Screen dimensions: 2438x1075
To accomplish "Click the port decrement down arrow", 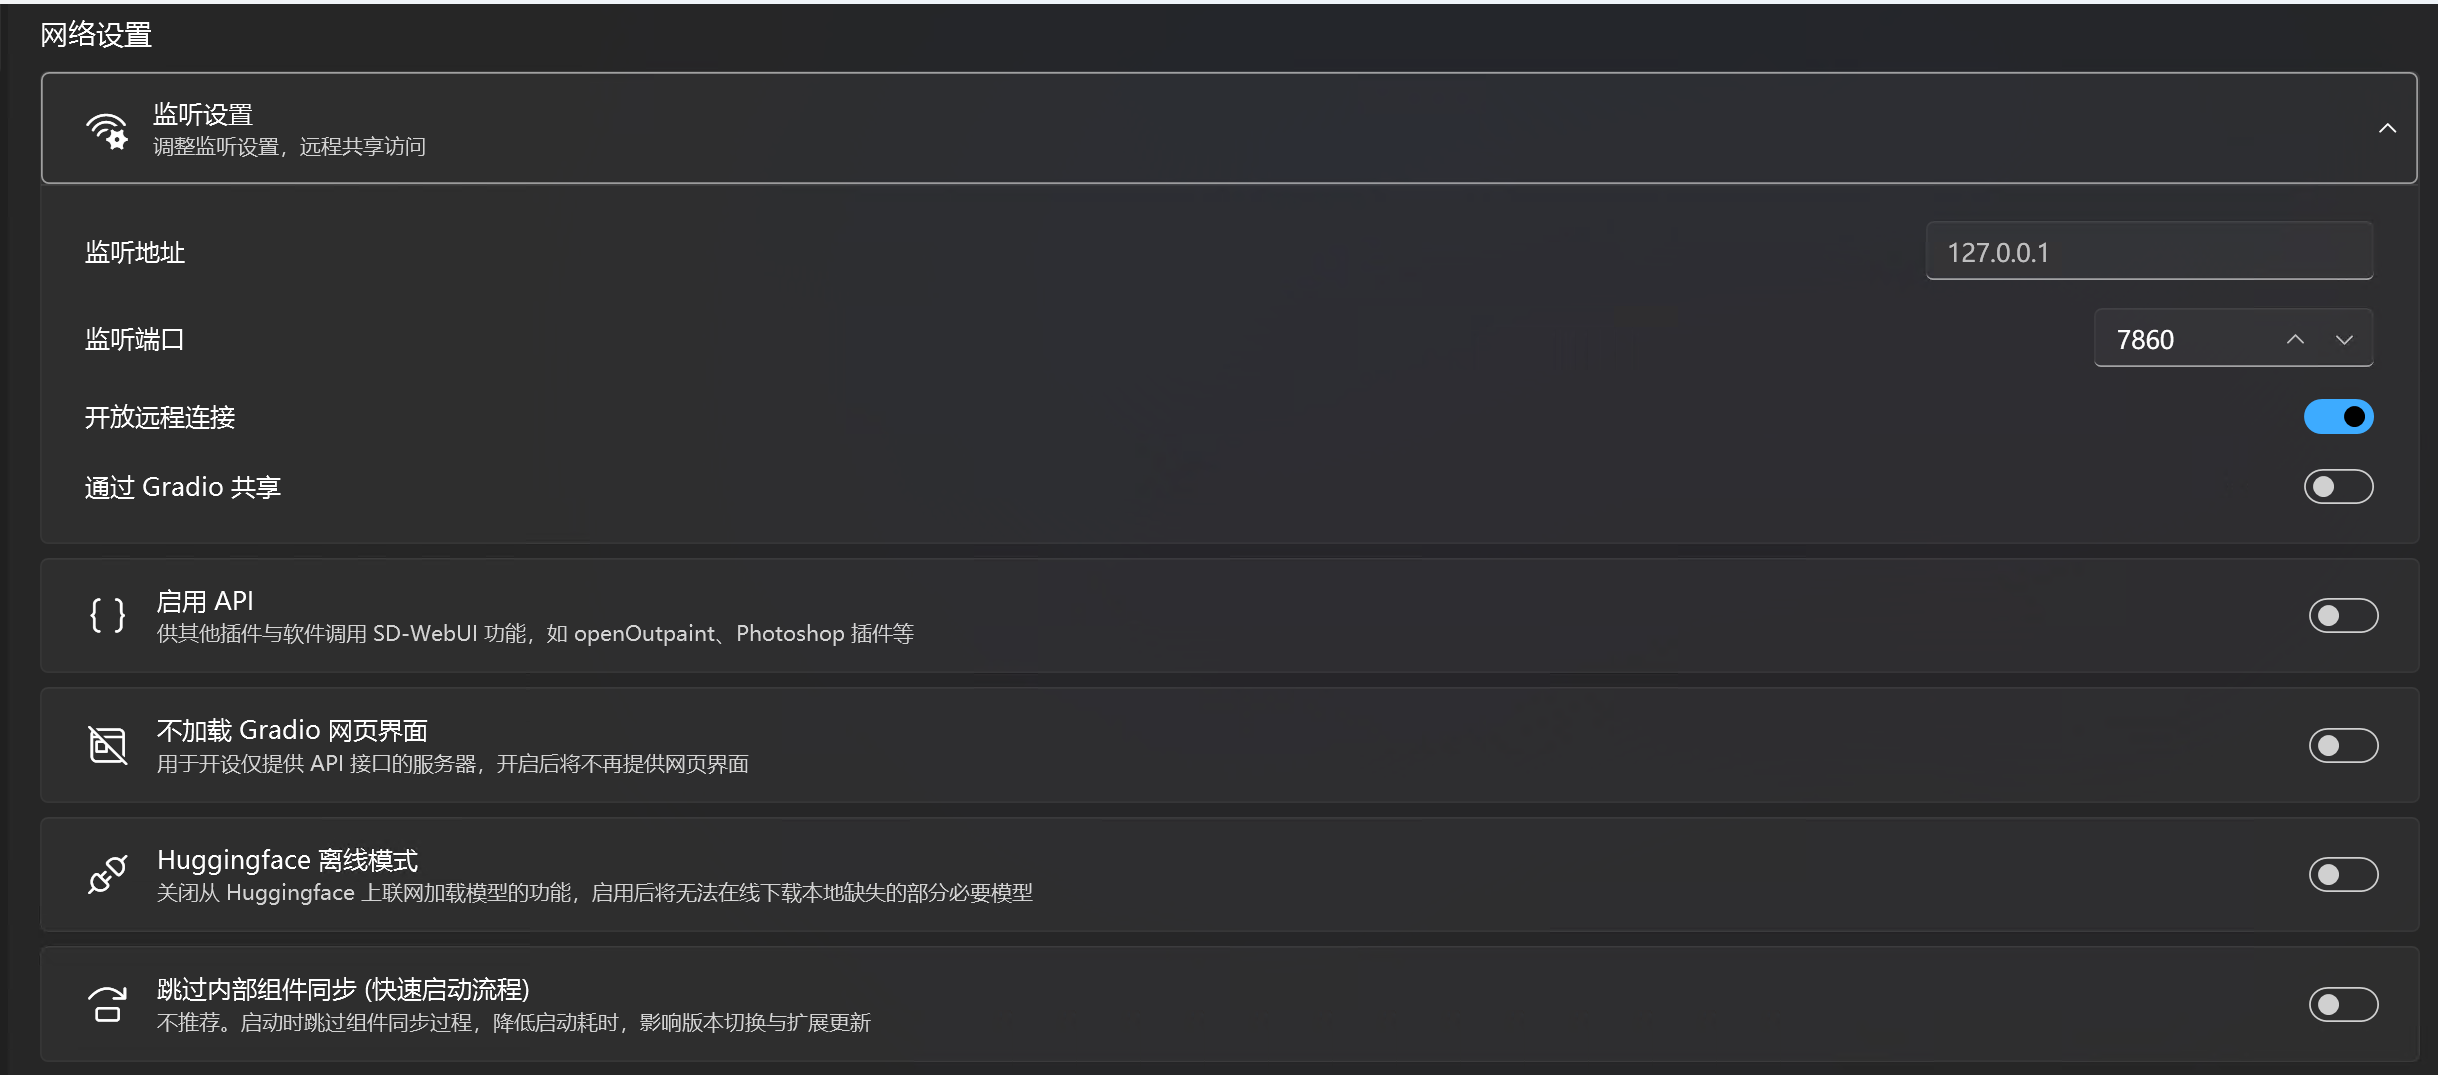I will coord(2343,339).
